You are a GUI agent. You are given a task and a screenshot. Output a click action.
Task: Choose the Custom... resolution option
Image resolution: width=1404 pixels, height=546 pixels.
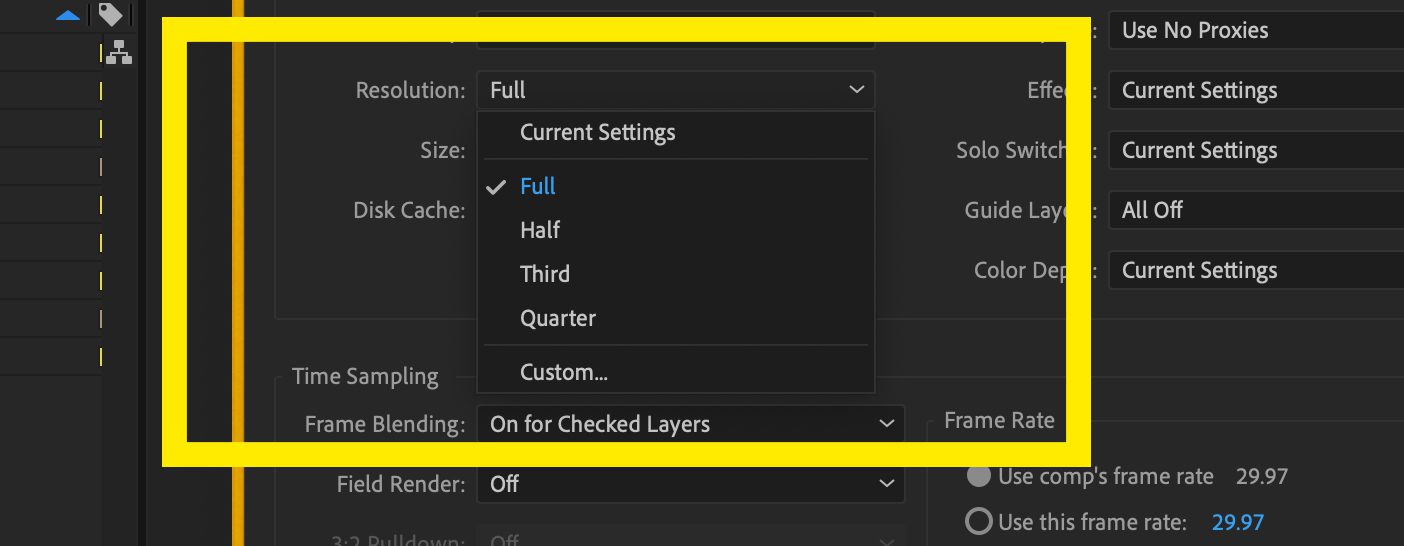[564, 373]
